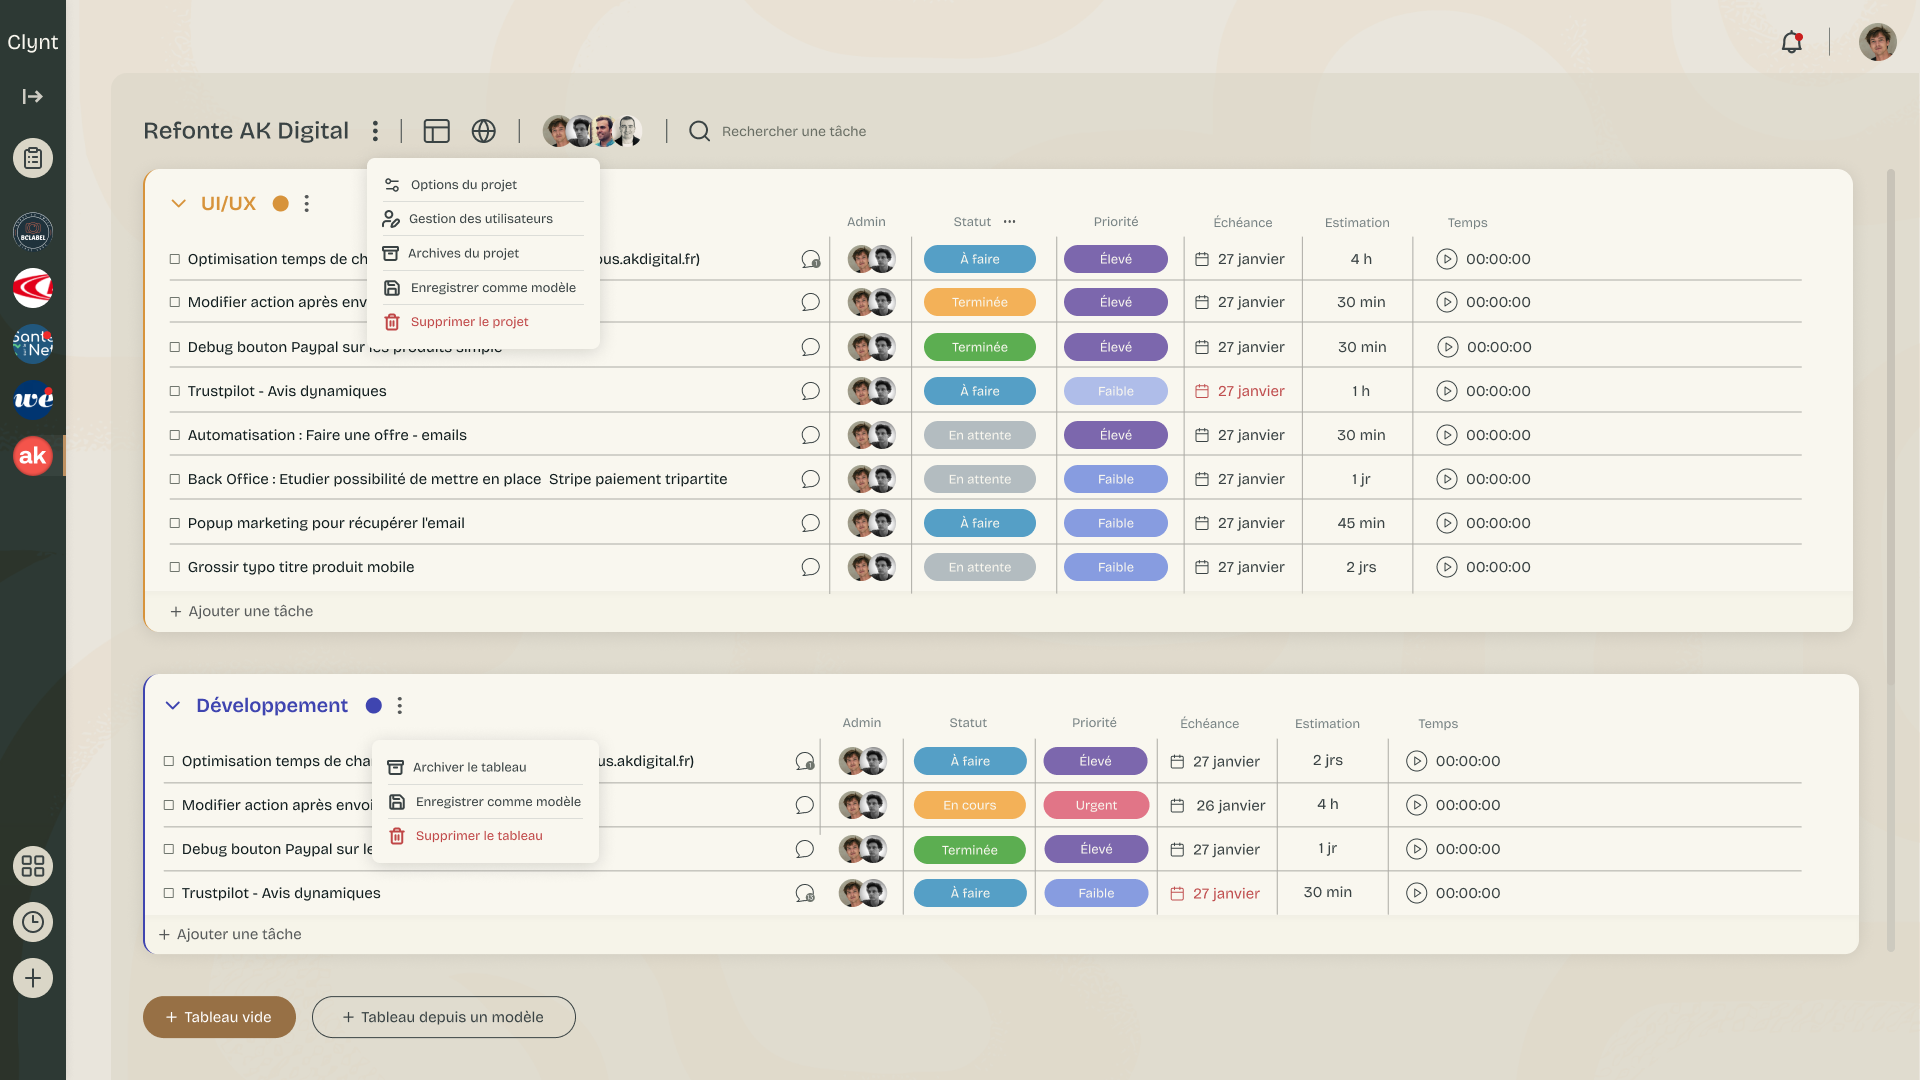Viewport: 1920px width, 1080px height.
Task: Check the Back Office Stripe task checkbox
Action: (175, 479)
